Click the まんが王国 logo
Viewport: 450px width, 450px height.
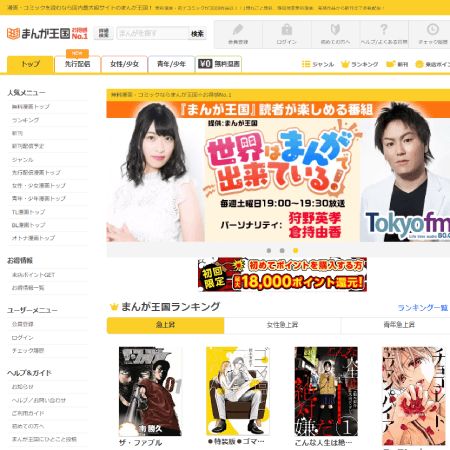[x=47, y=33]
